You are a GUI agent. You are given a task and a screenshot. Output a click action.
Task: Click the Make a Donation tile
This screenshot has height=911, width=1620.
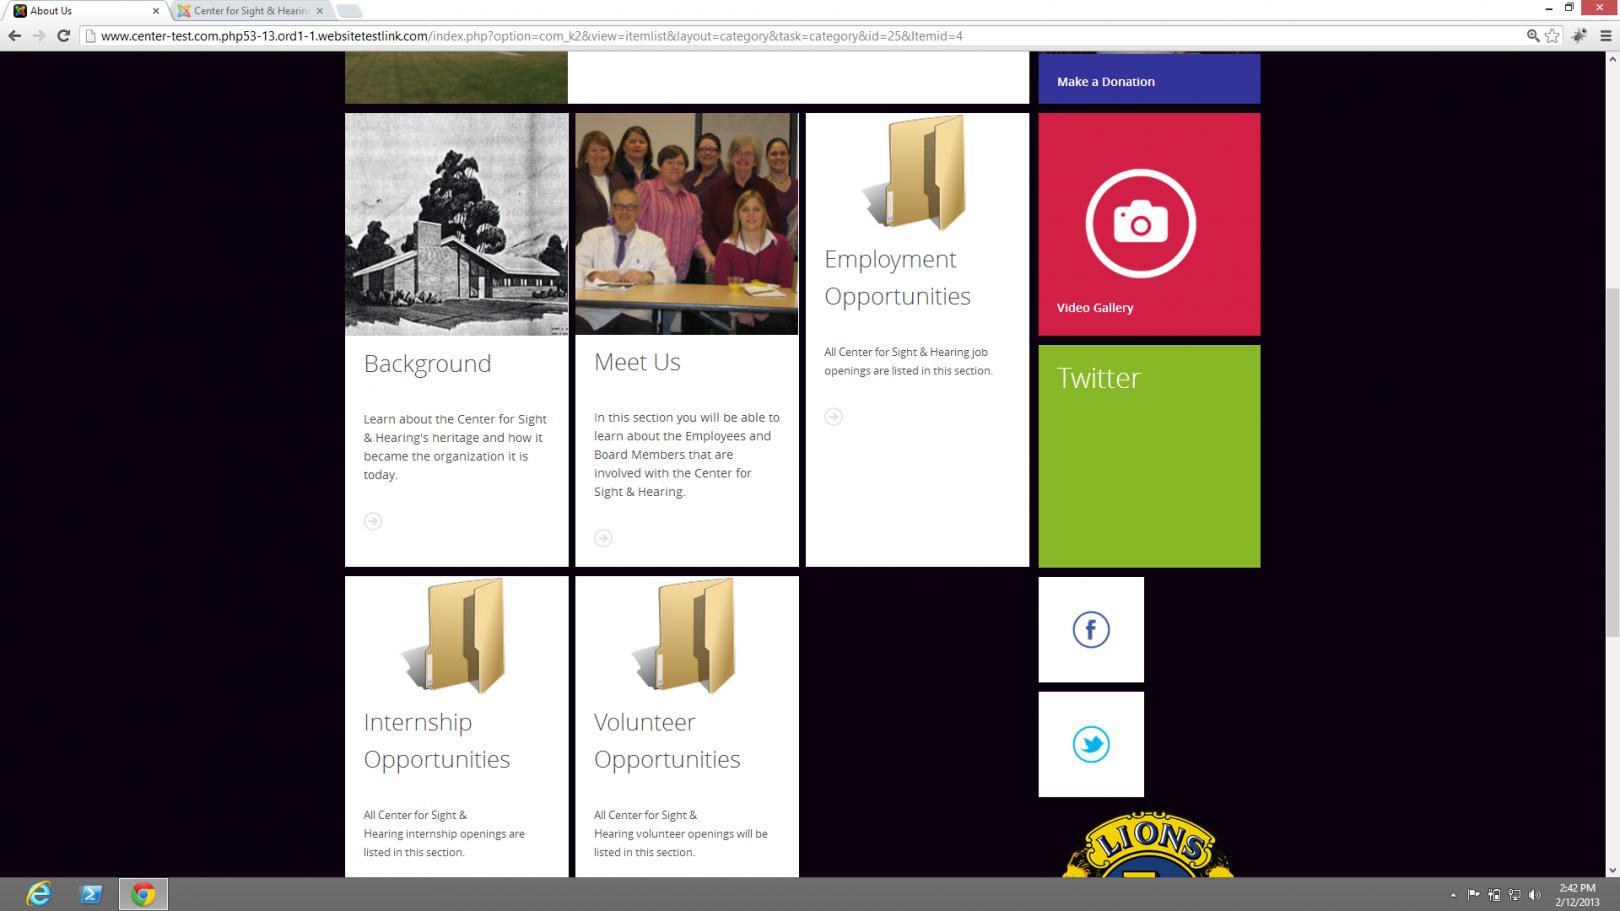(x=1149, y=78)
